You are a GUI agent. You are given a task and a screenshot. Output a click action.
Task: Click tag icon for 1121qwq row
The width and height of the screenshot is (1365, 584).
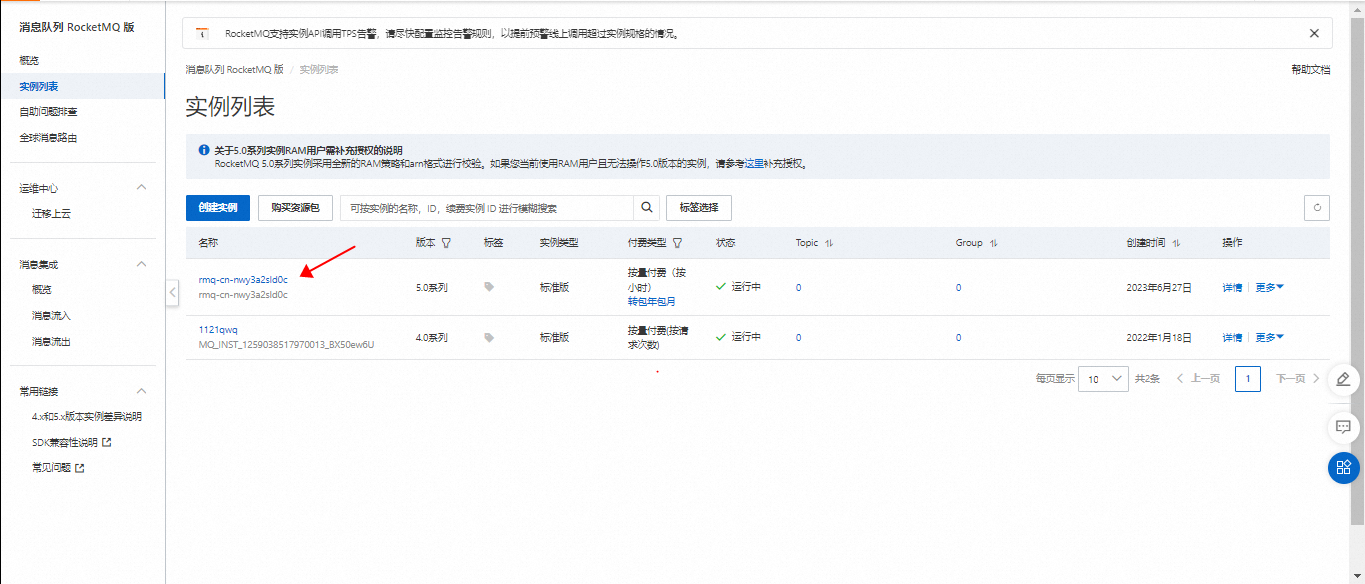489,338
